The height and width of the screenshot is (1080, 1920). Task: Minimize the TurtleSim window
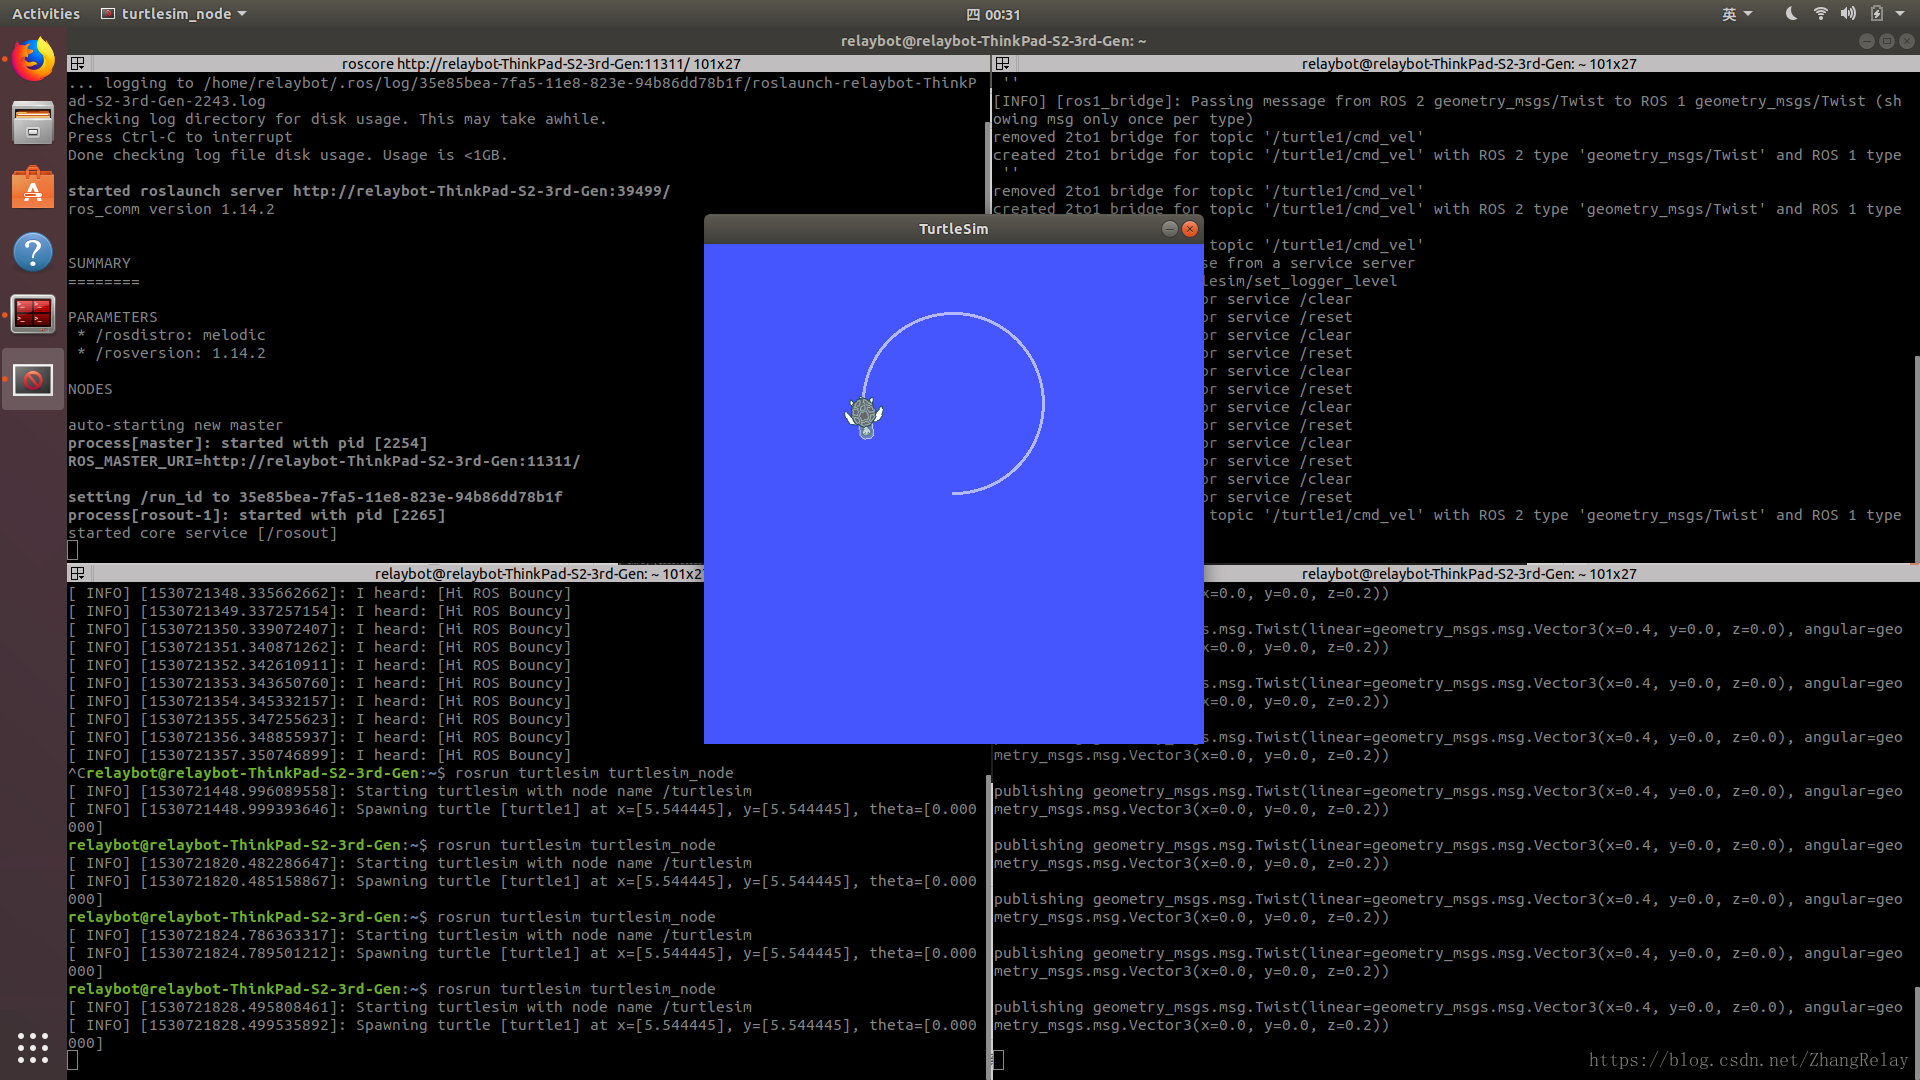pos(1169,228)
